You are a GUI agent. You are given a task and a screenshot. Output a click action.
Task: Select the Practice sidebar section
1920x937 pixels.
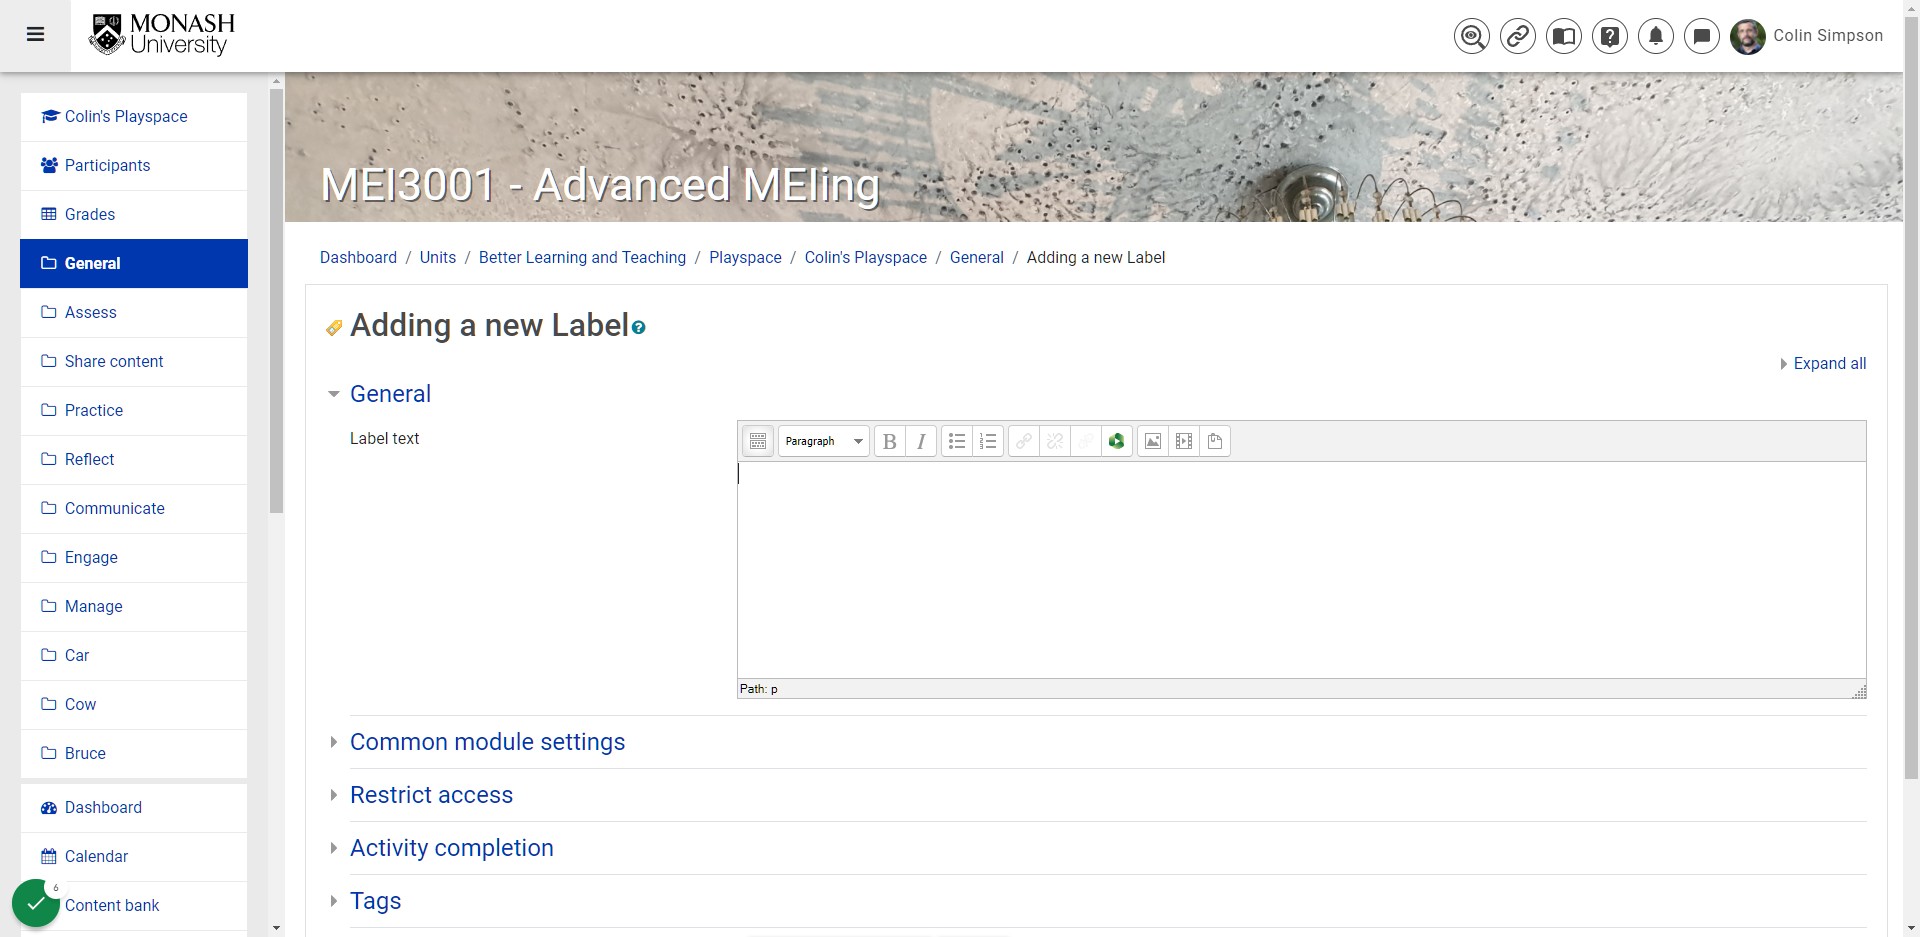tap(134, 411)
